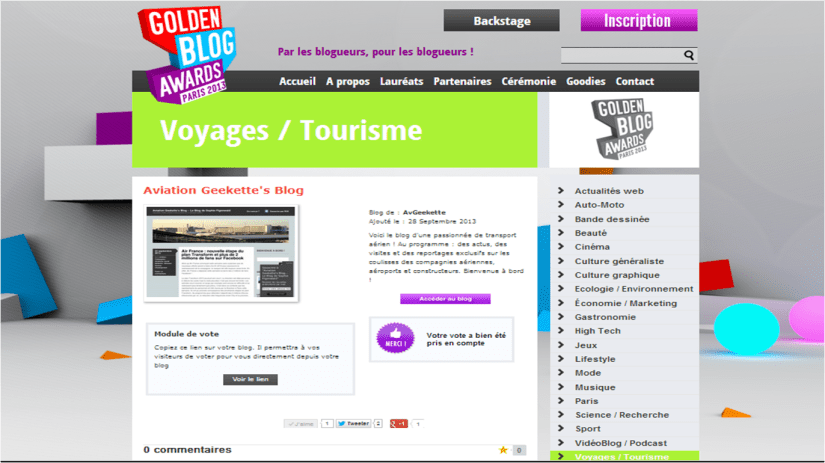Click the Facebook J'aime button
The image size is (825, 463).
[x=301, y=424]
